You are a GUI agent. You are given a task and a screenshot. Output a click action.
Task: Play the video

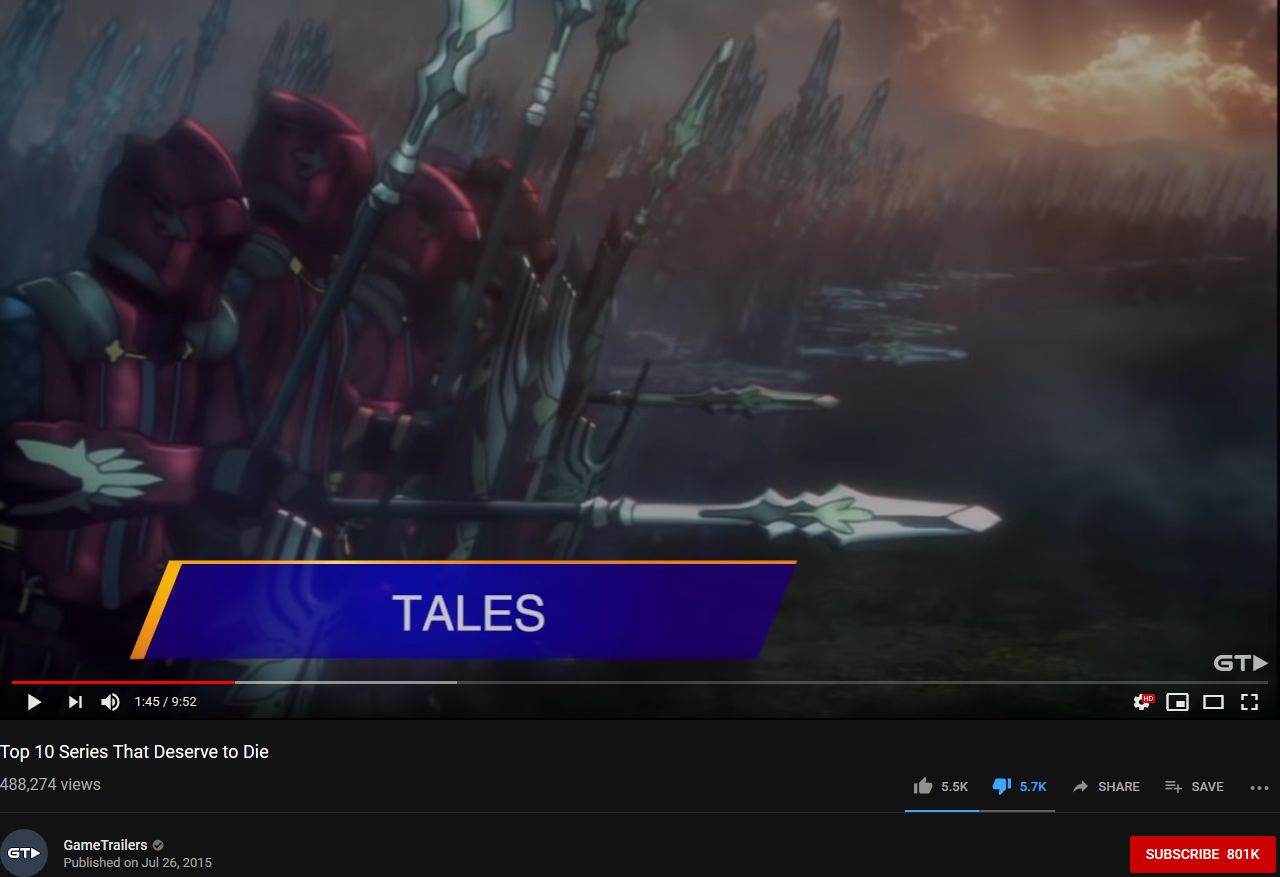click(x=34, y=702)
